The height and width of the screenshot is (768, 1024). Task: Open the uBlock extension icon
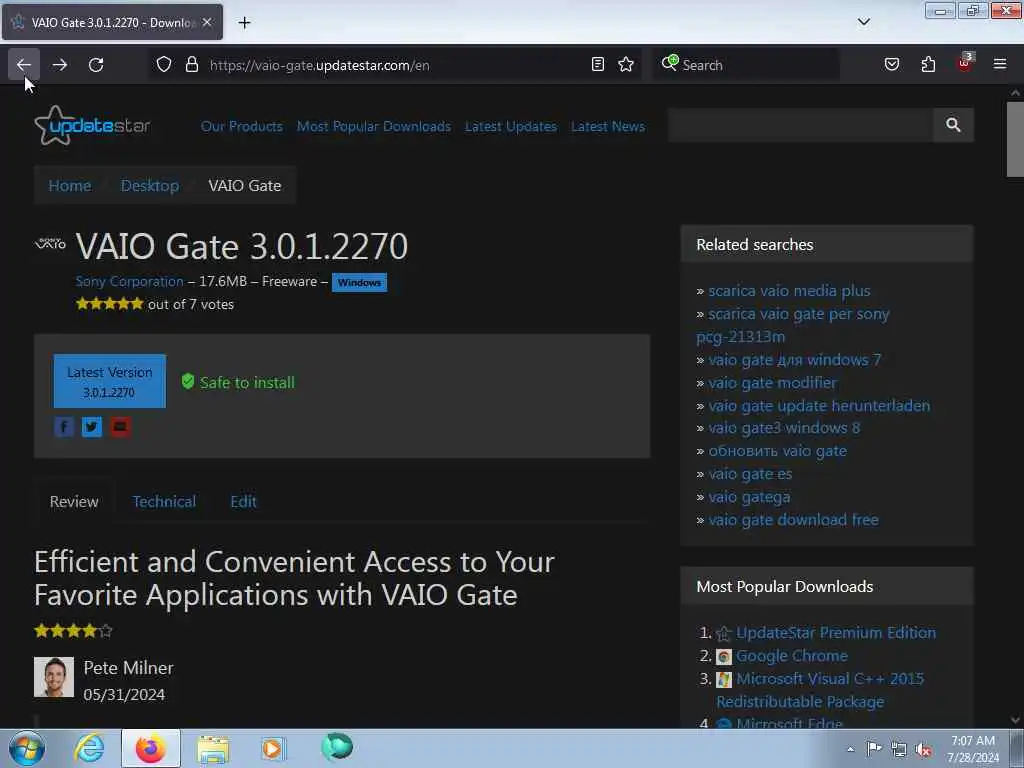(x=965, y=63)
